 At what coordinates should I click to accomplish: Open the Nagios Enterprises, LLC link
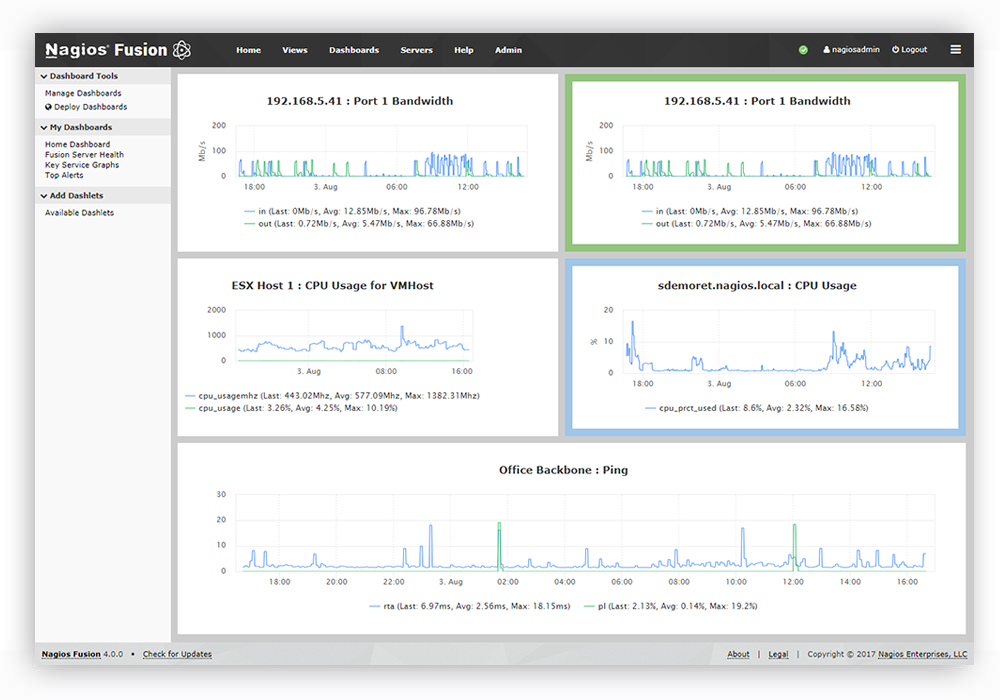tap(922, 654)
